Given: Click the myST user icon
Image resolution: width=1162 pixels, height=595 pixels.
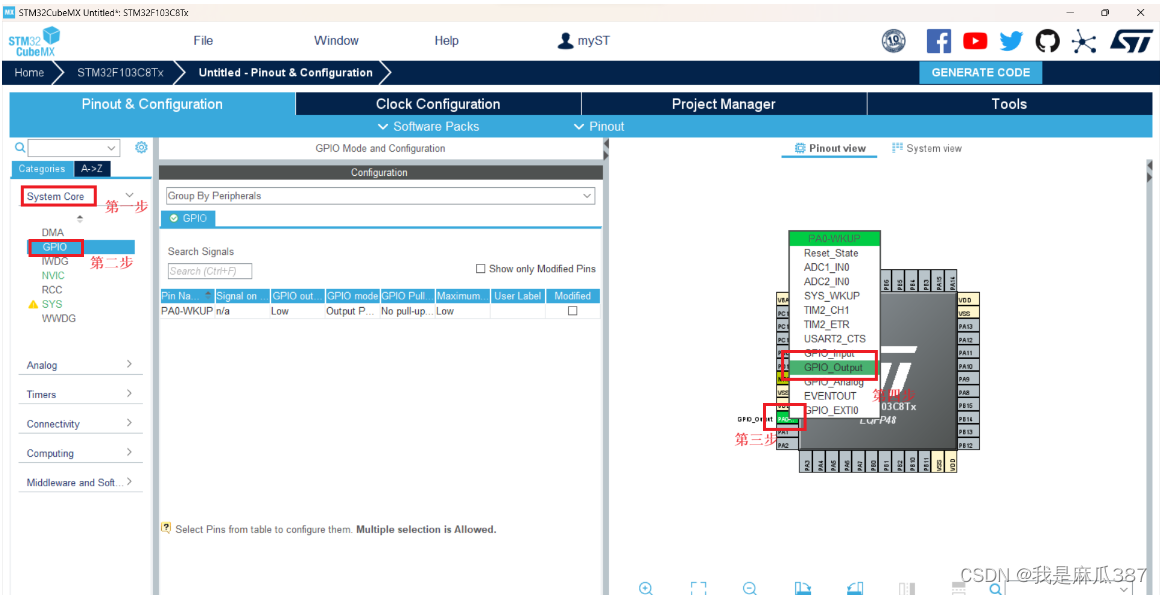Looking at the screenshot, I should pos(565,41).
